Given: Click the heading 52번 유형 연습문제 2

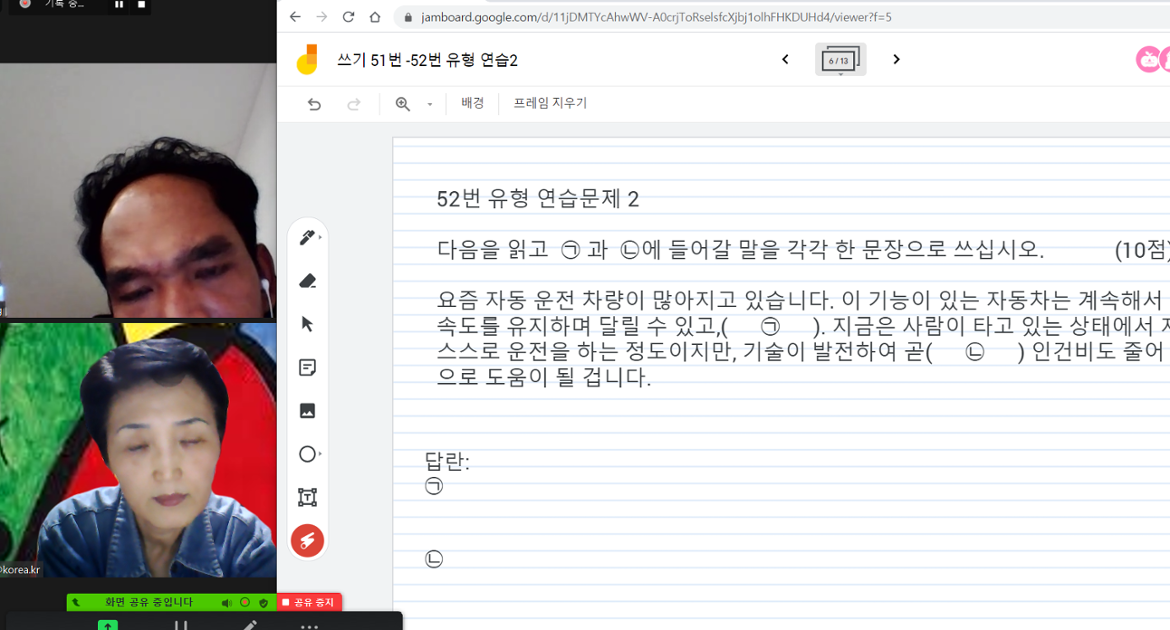Looking at the screenshot, I should pos(538,199).
